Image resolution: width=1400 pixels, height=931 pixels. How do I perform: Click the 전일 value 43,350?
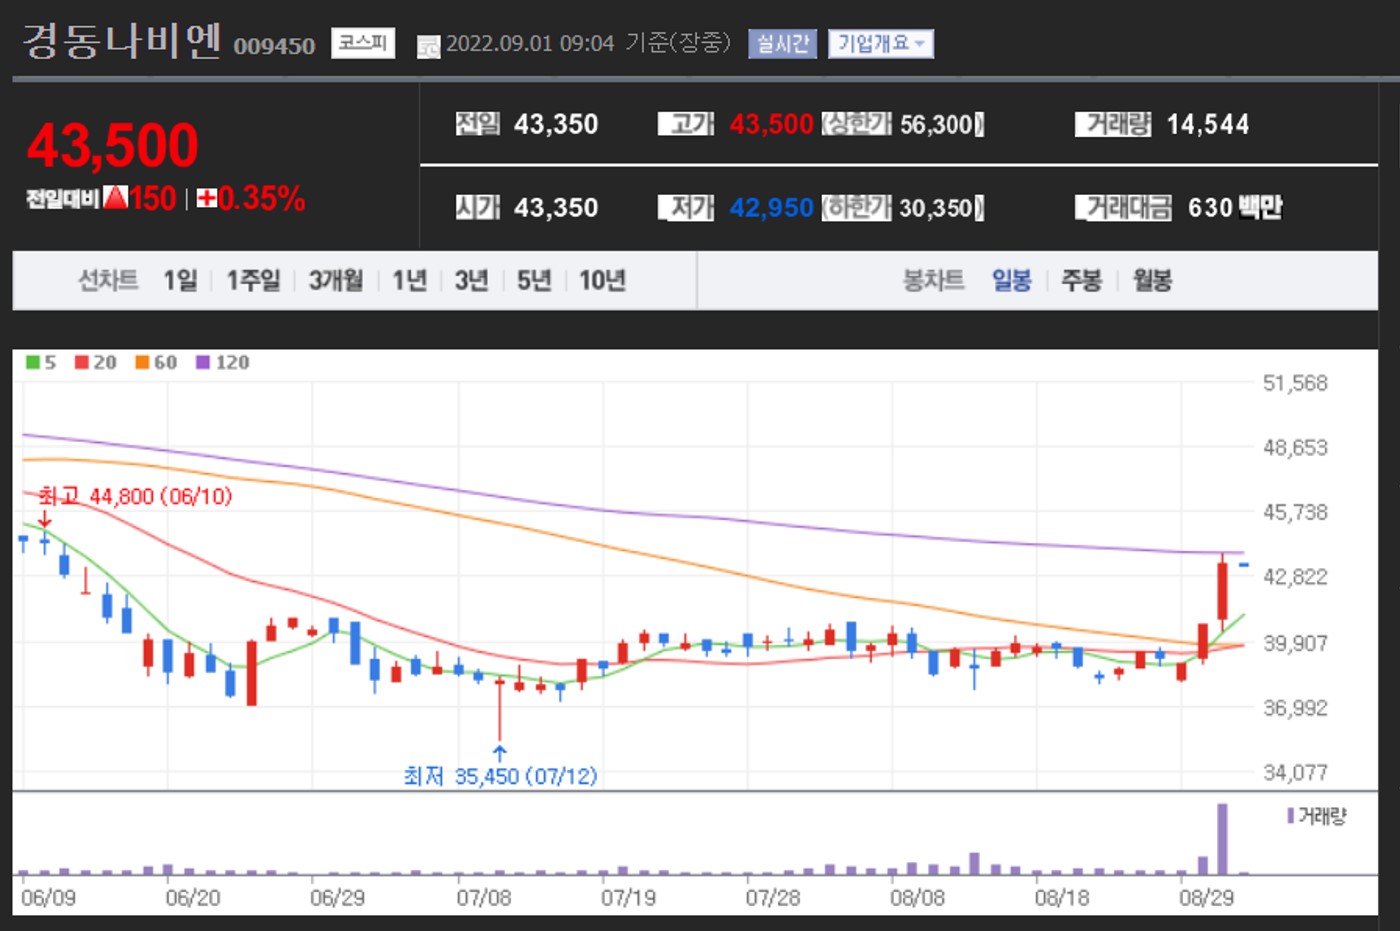556,124
